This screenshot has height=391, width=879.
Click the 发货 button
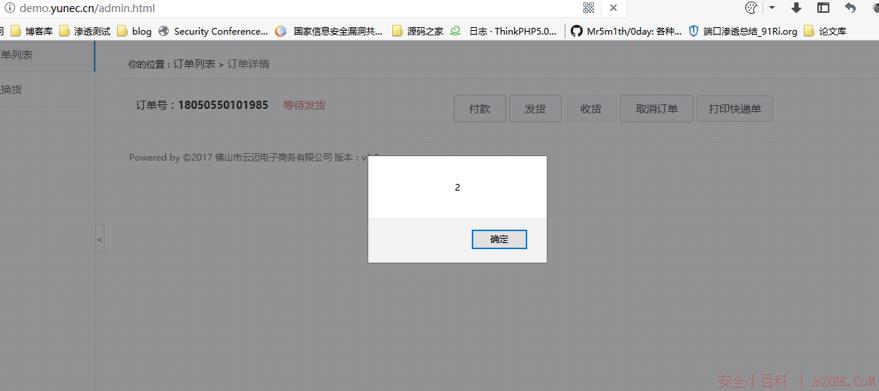535,109
